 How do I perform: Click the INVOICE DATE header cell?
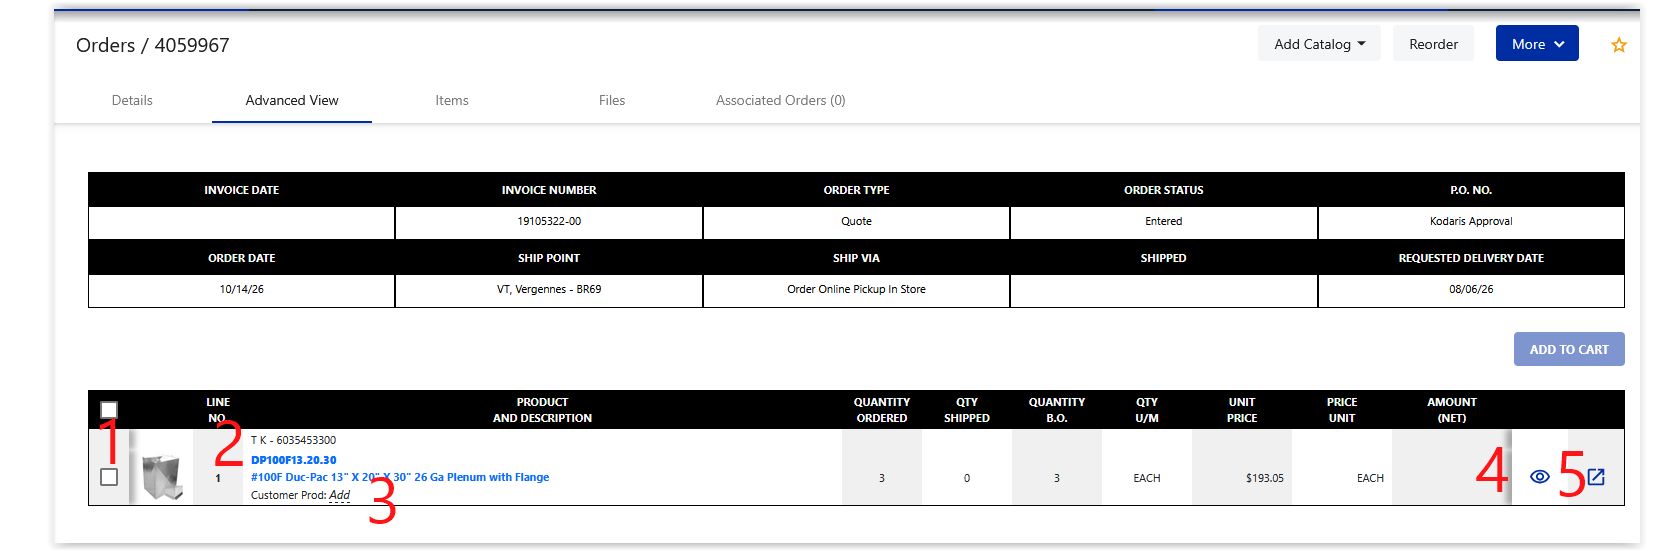242,190
